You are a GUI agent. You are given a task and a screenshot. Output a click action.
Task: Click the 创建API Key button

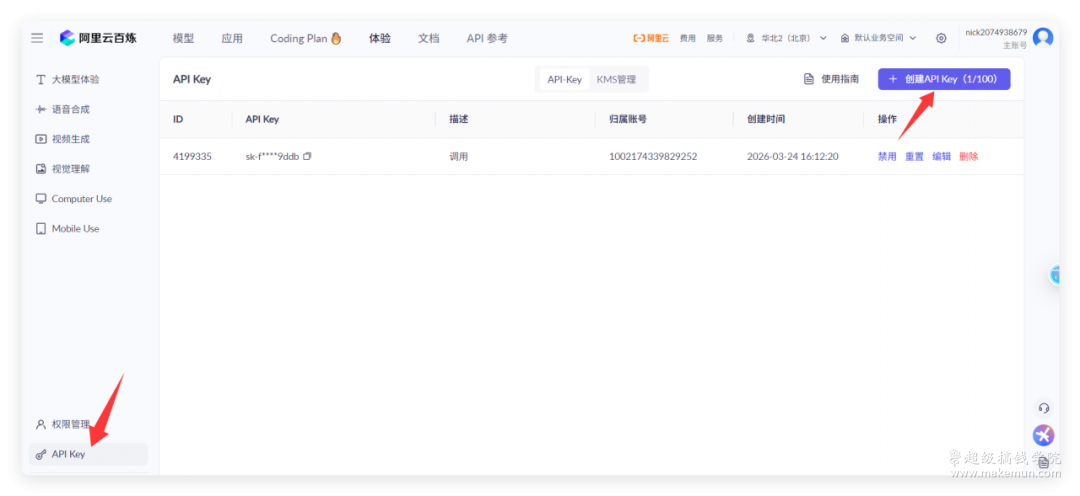tap(943, 79)
